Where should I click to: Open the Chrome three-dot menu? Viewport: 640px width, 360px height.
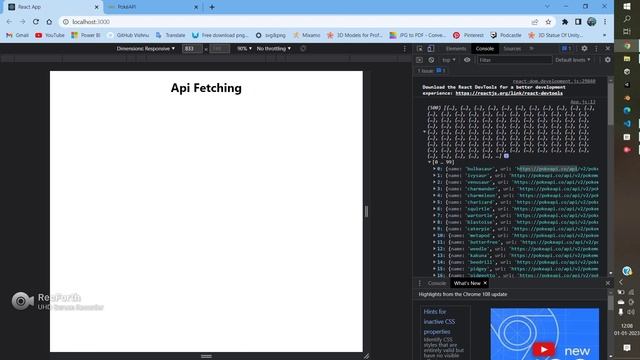point(605,22)
